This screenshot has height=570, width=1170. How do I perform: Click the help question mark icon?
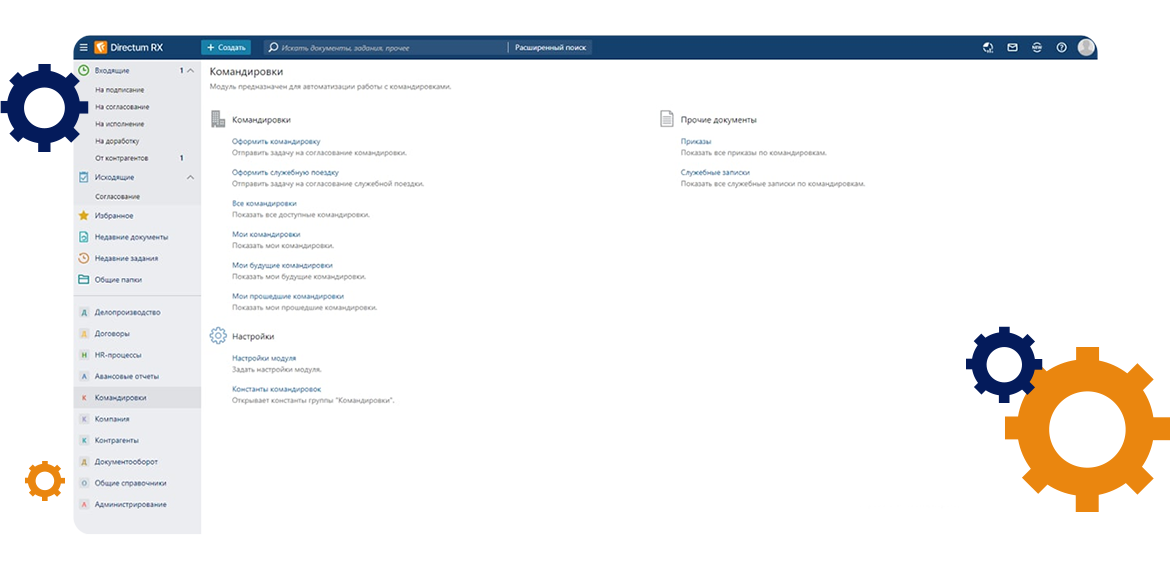tap(1061, 47)
